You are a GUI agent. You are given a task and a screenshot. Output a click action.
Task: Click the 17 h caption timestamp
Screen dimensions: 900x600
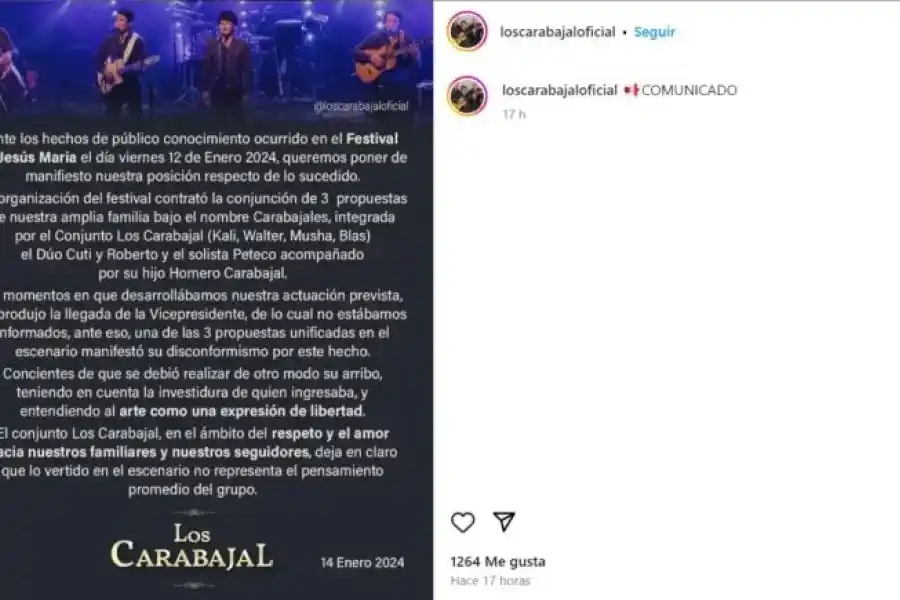pos(514,114)
